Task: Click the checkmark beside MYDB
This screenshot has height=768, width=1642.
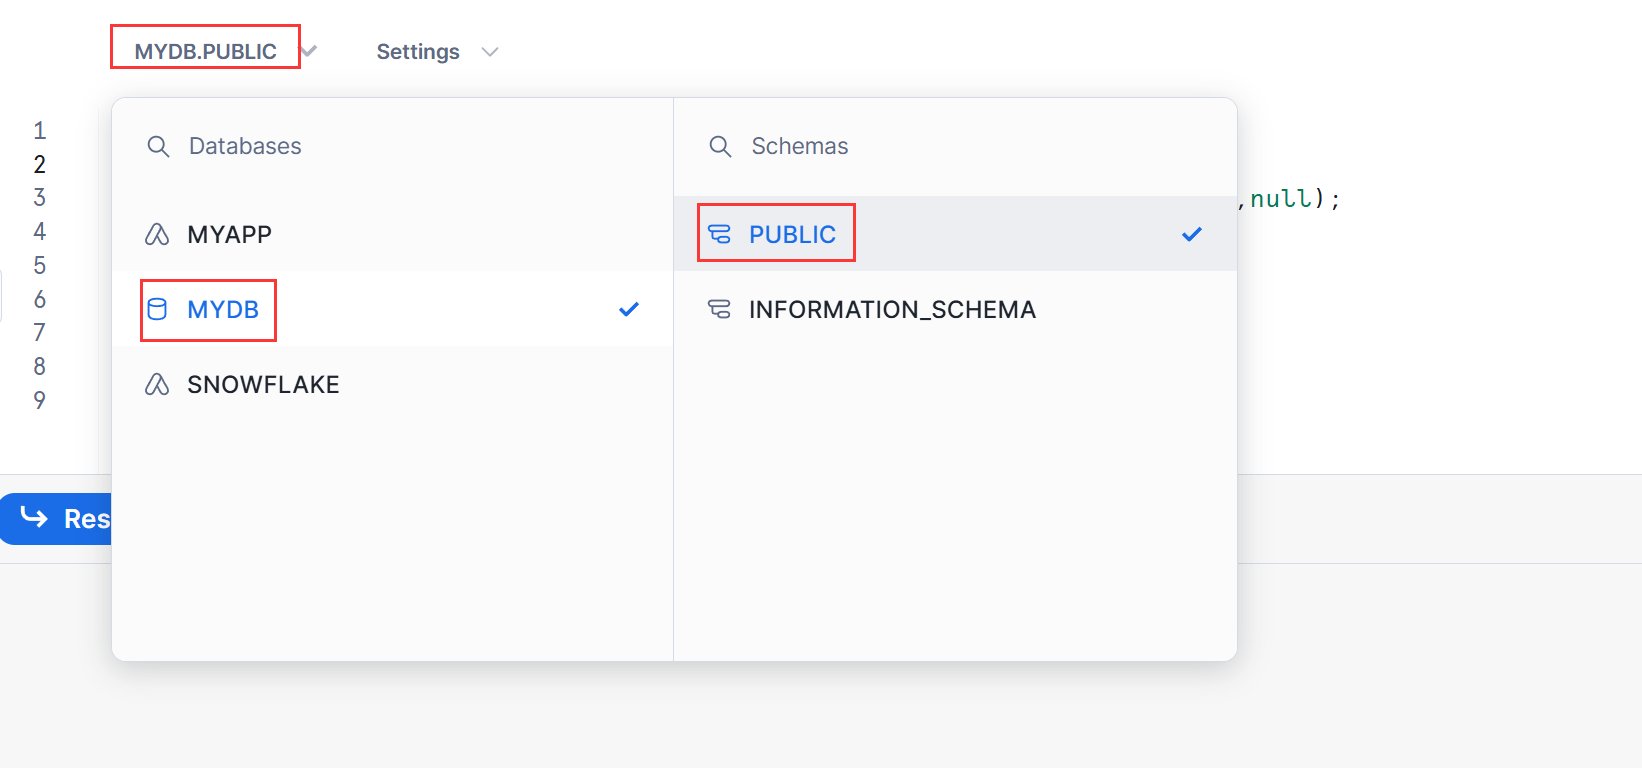Action: (x=629, y=309)
